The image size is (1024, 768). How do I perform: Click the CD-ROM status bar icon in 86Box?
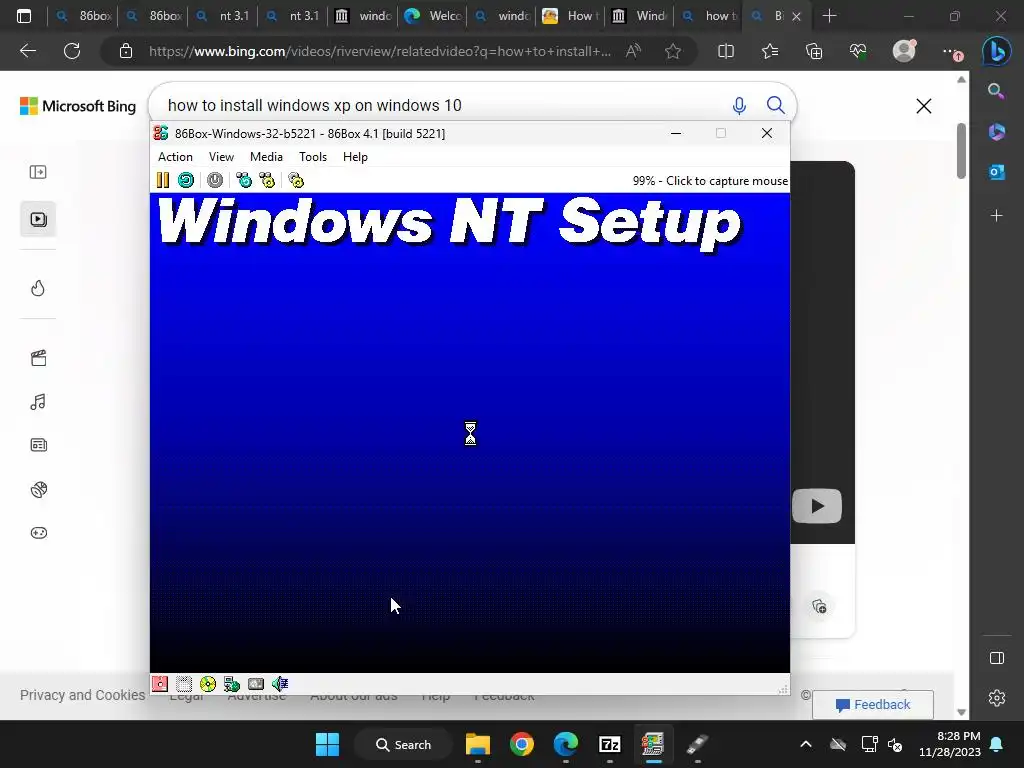208,684
